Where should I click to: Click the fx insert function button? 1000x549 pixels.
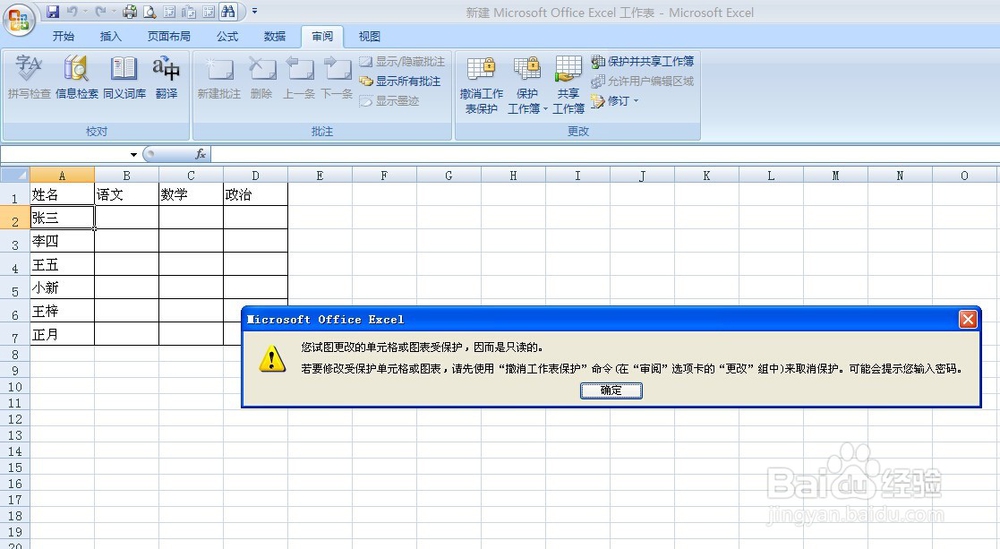pyautogui.click(x=200, y=154)
